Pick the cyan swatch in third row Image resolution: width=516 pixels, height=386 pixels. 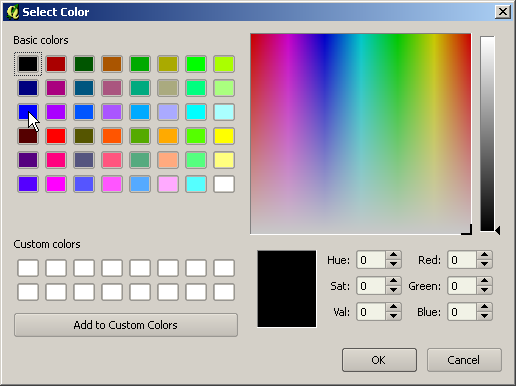click(196, 112)
